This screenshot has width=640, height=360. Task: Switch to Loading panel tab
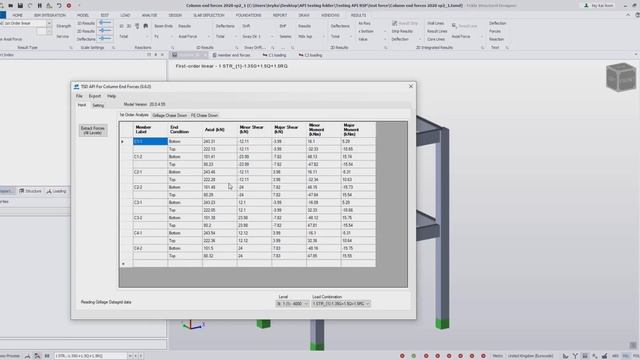(56, 191)
